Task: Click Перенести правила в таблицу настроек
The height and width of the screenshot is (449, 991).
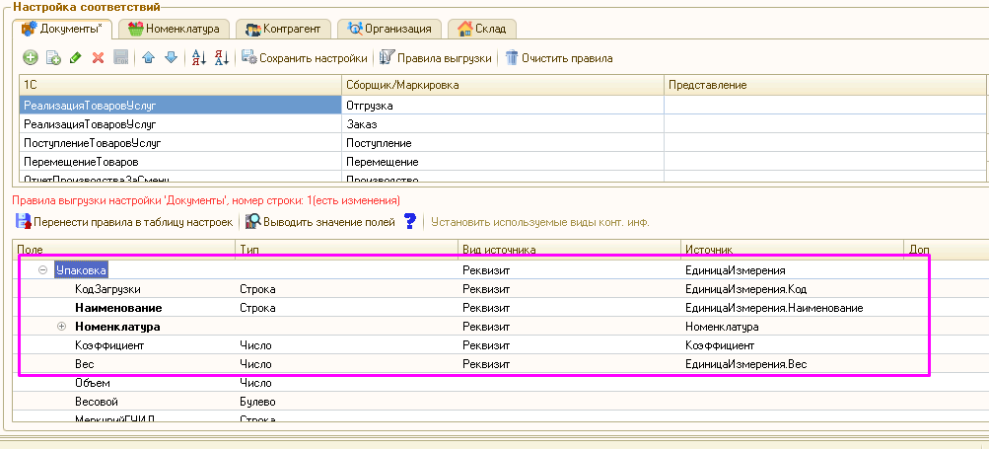Action: pyautogui.click(x=124, y=221)
